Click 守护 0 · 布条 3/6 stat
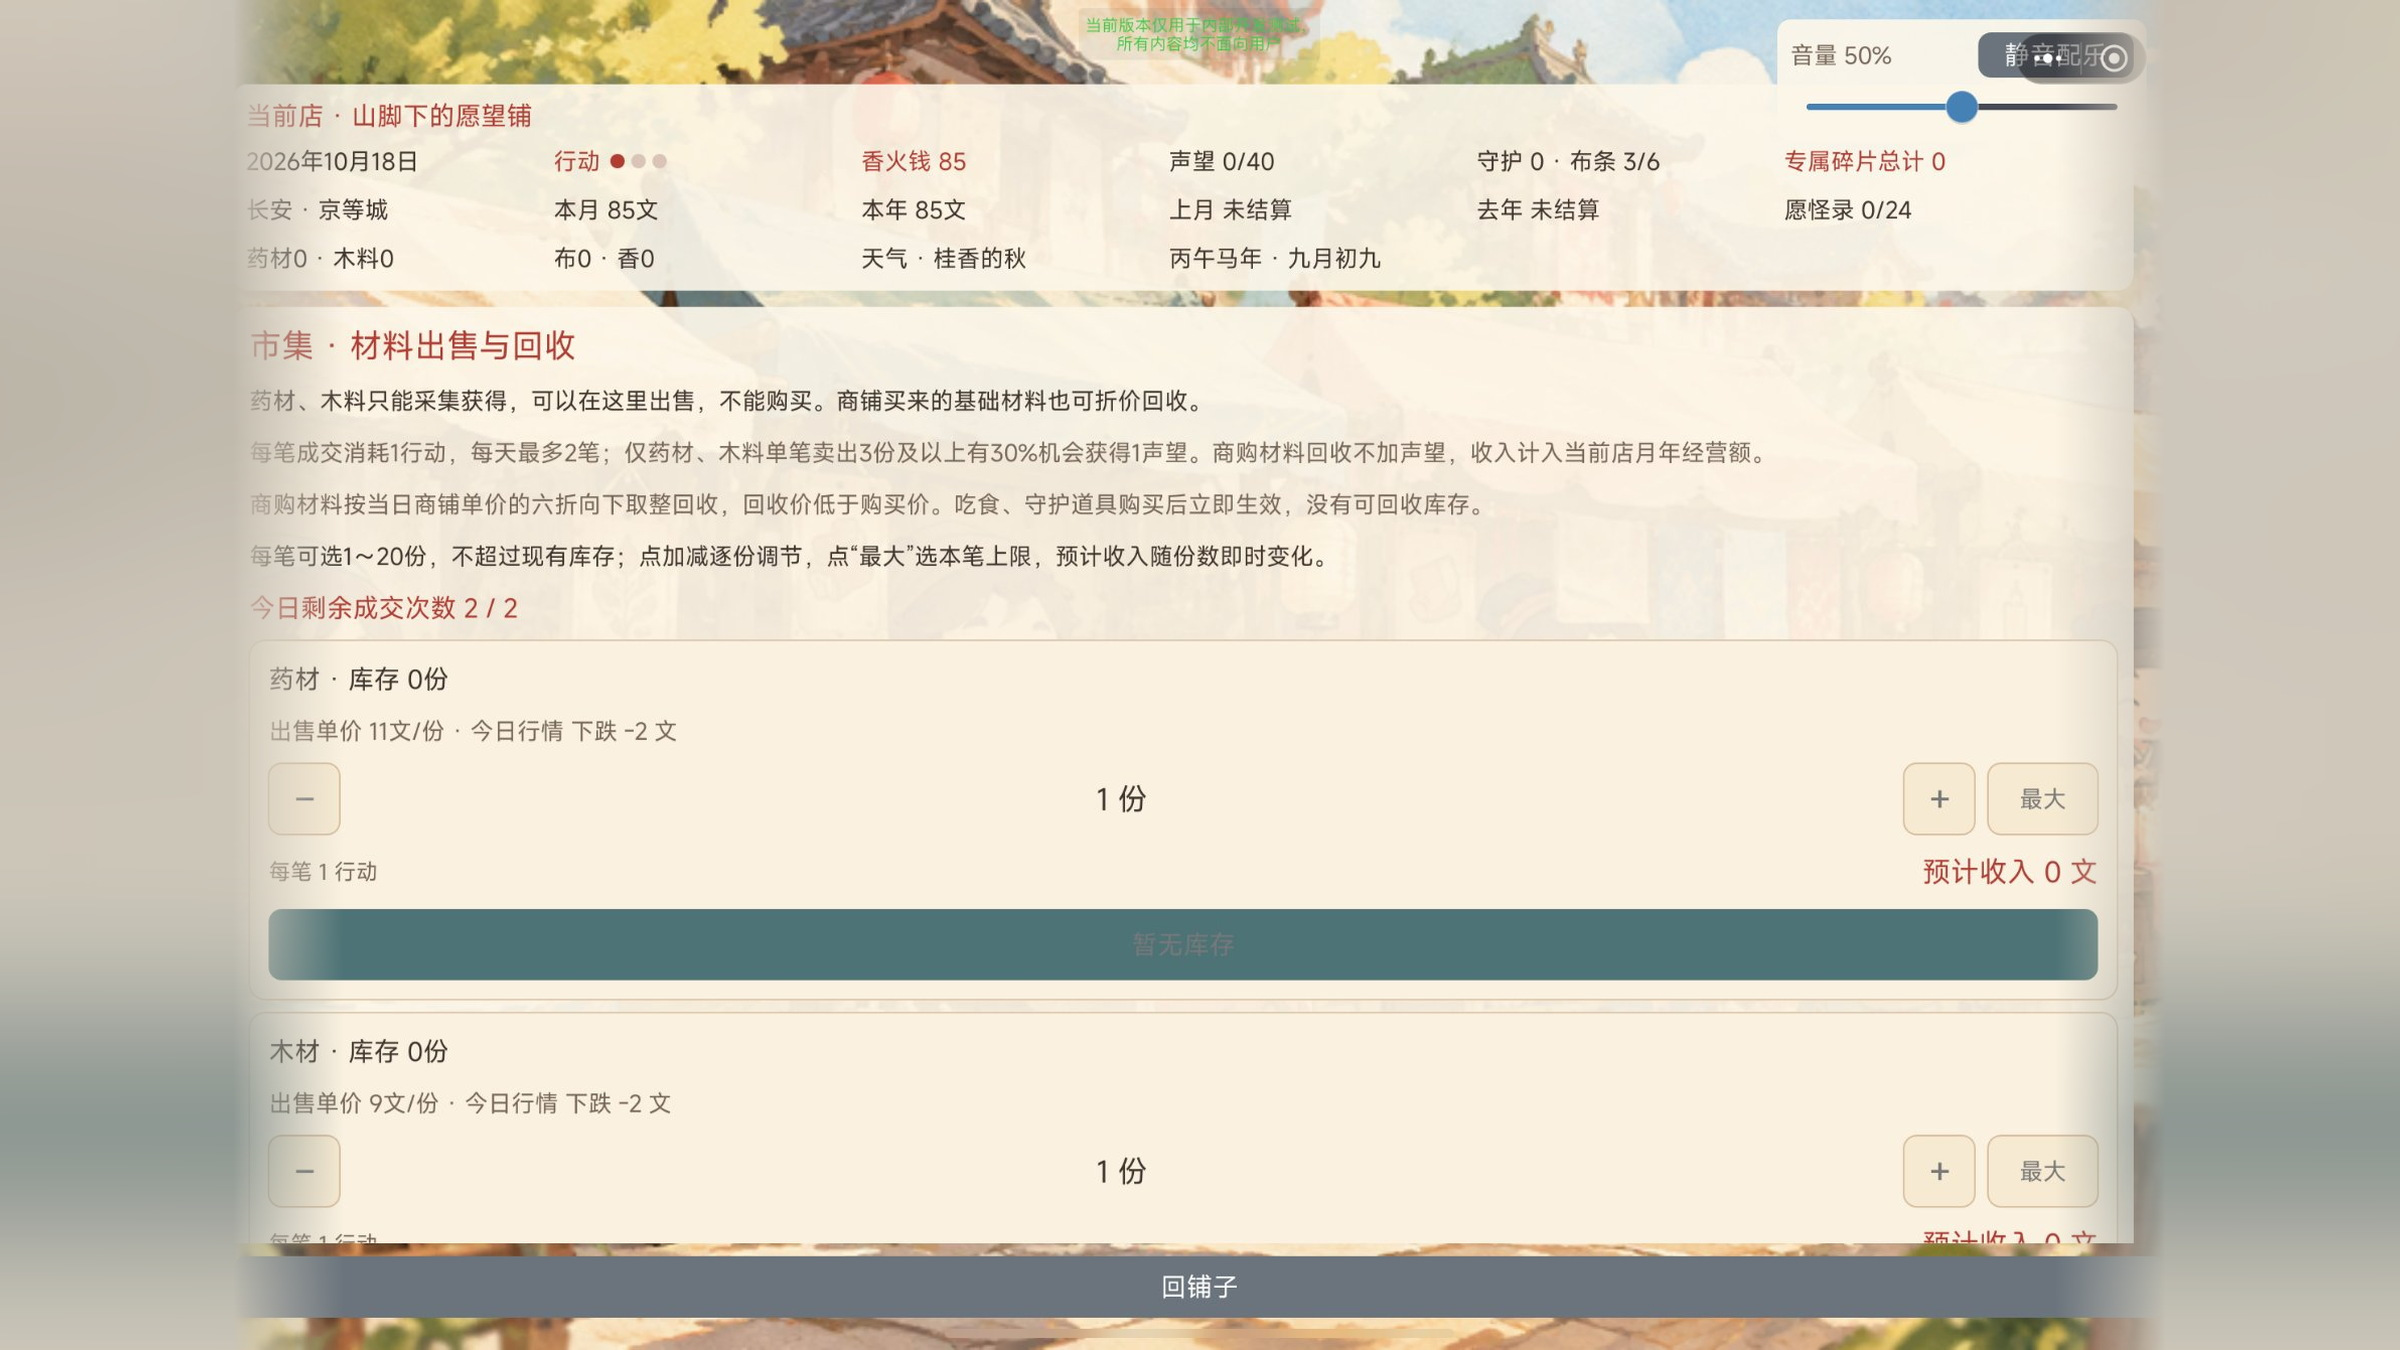This screenshot has width=2400, height=1350. [x=1568, y=162]
